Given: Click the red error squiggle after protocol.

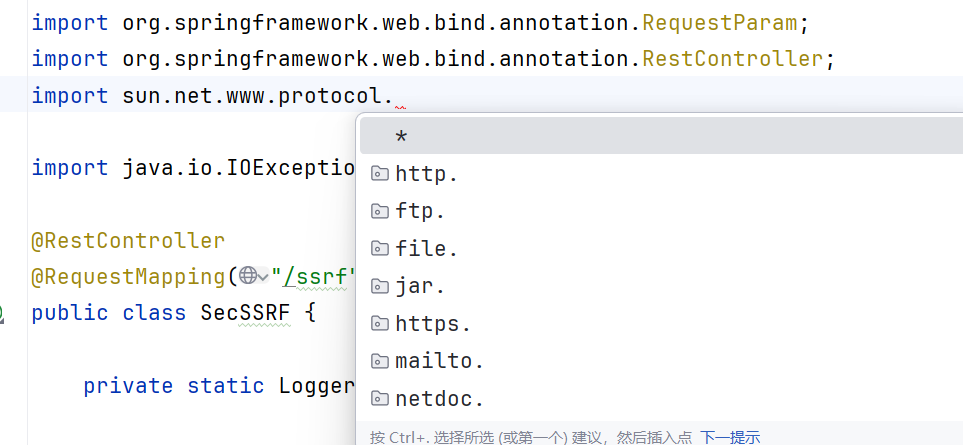Looking at the screenshot, I should (401, 107).
